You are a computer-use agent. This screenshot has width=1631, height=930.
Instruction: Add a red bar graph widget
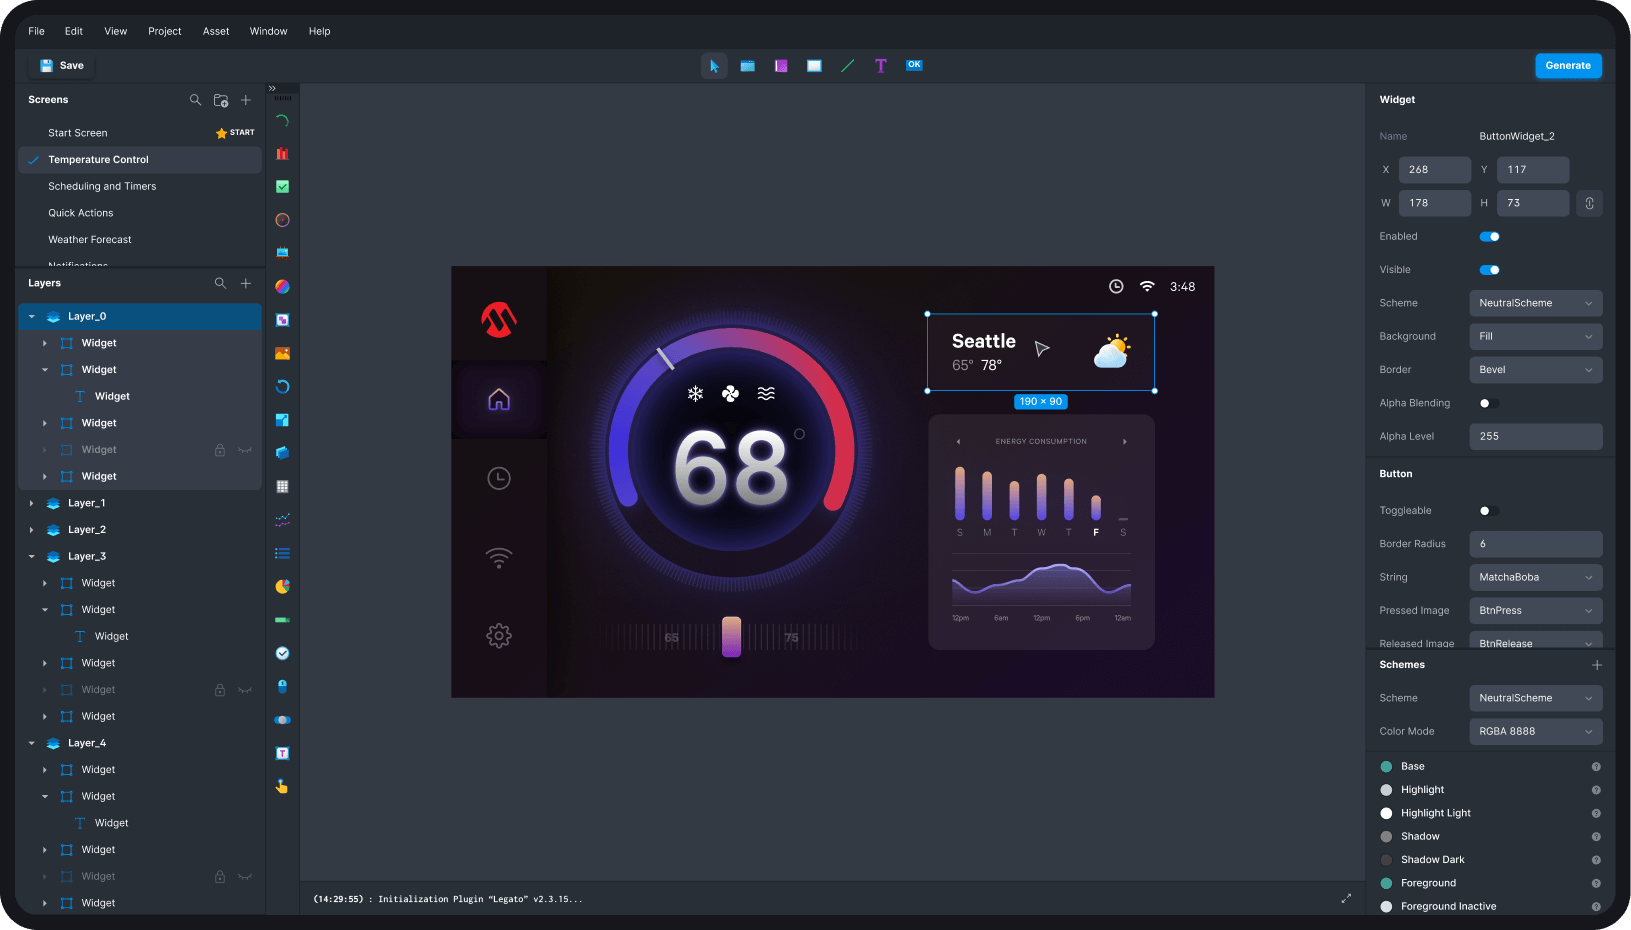coord(283,154)
